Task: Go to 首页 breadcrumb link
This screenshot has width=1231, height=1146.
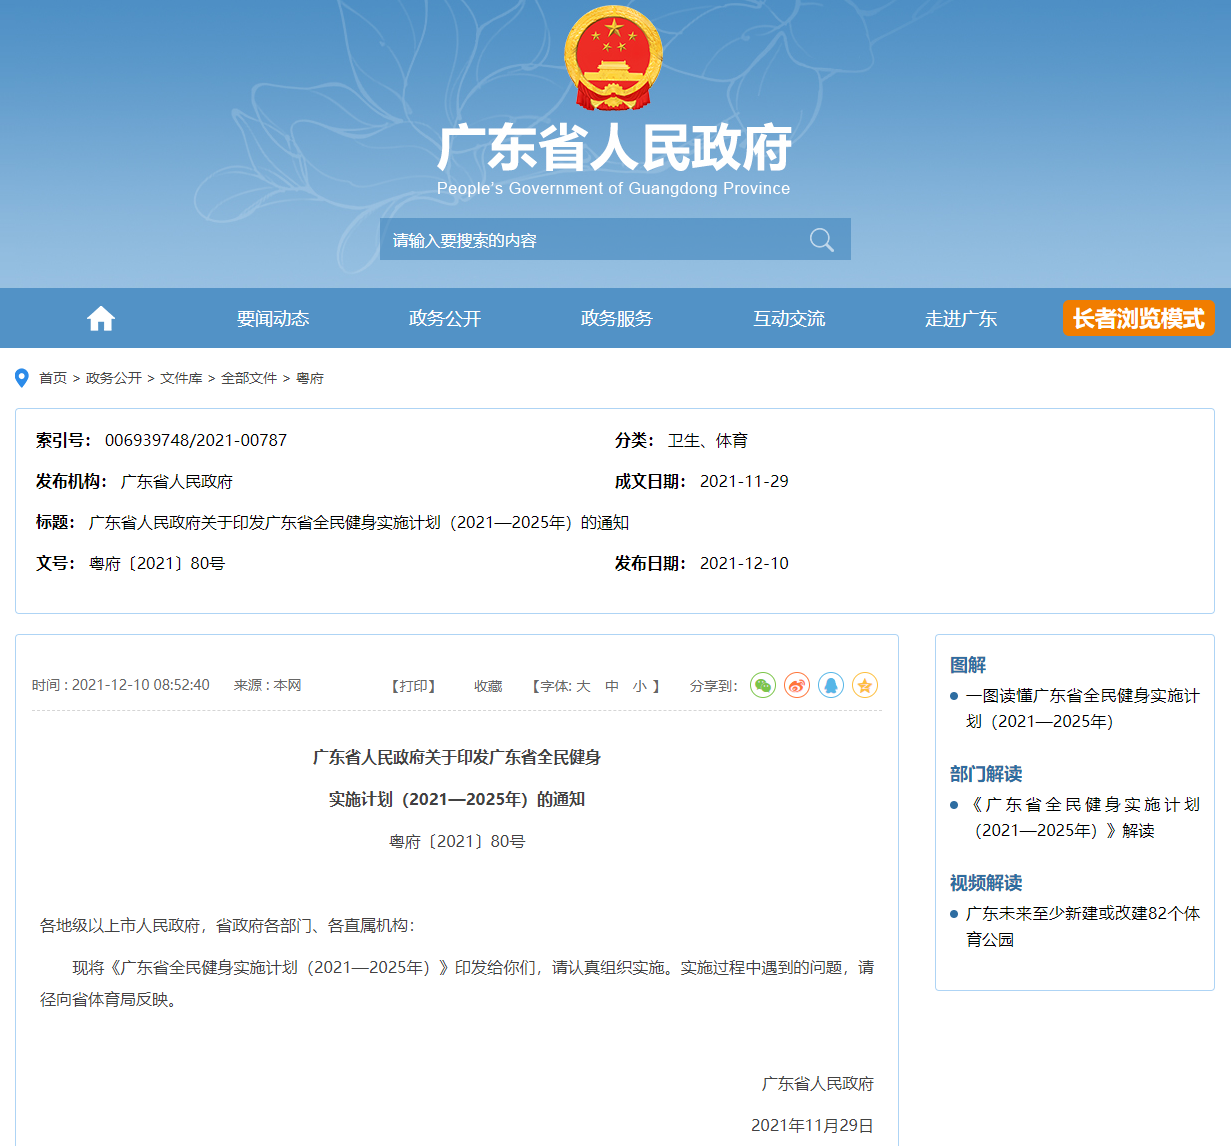Action: point(53,378)
